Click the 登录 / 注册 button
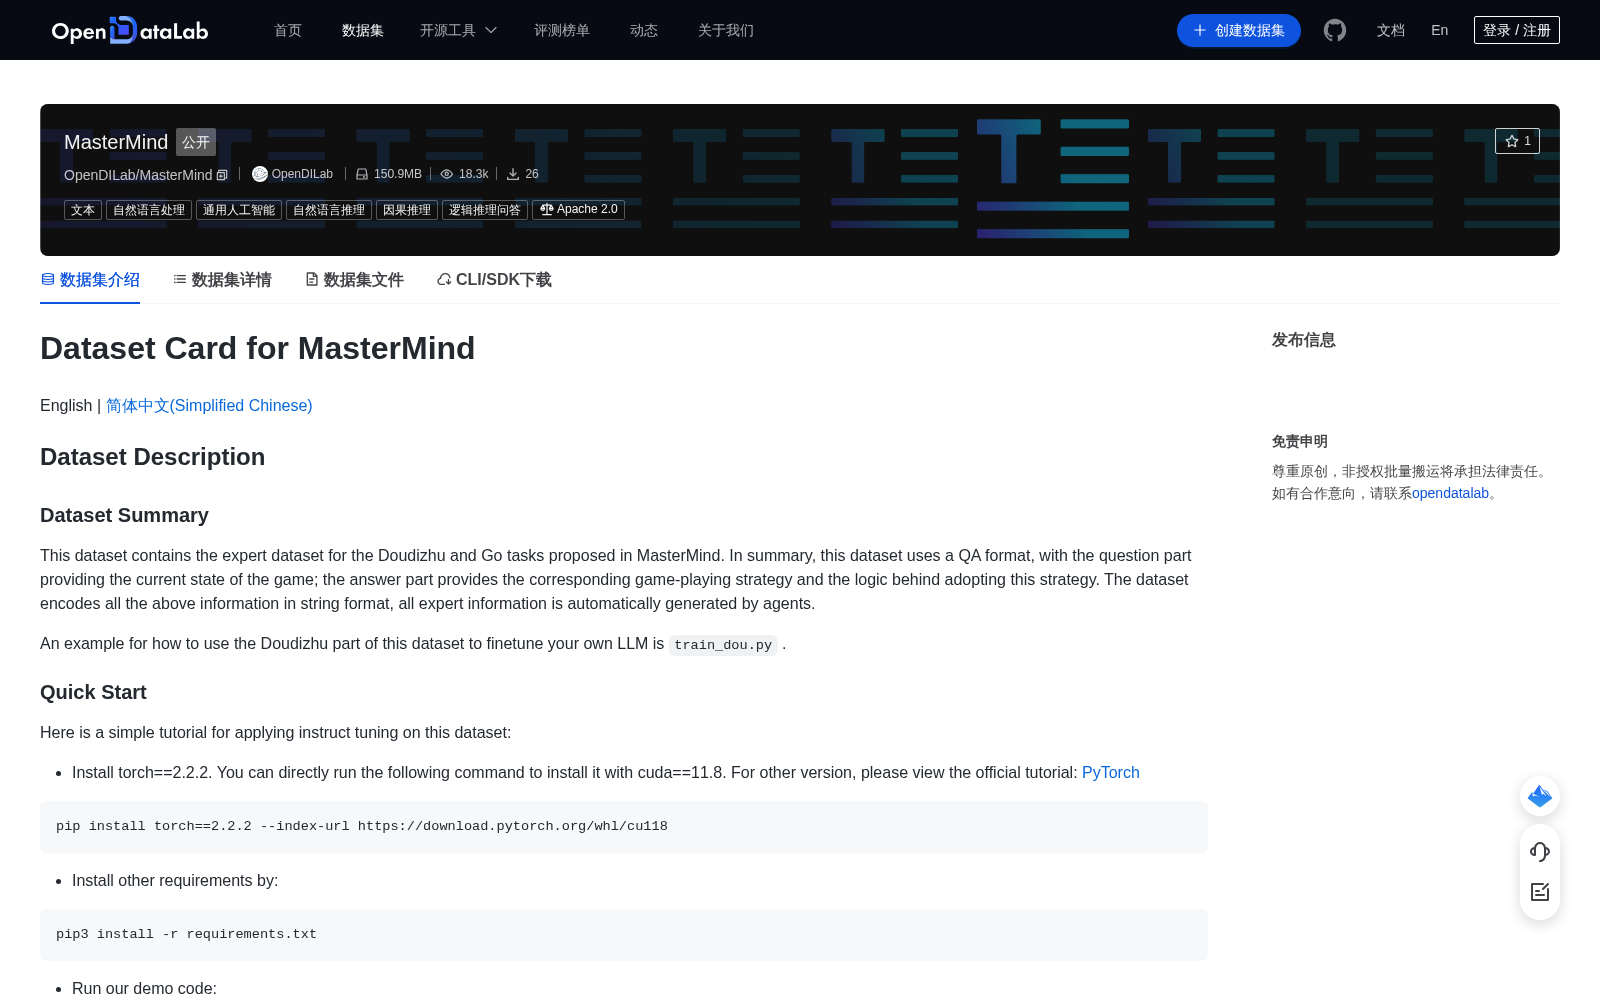The width and height of the screenshot is (1600, 1000). (x=1517, y=30)
